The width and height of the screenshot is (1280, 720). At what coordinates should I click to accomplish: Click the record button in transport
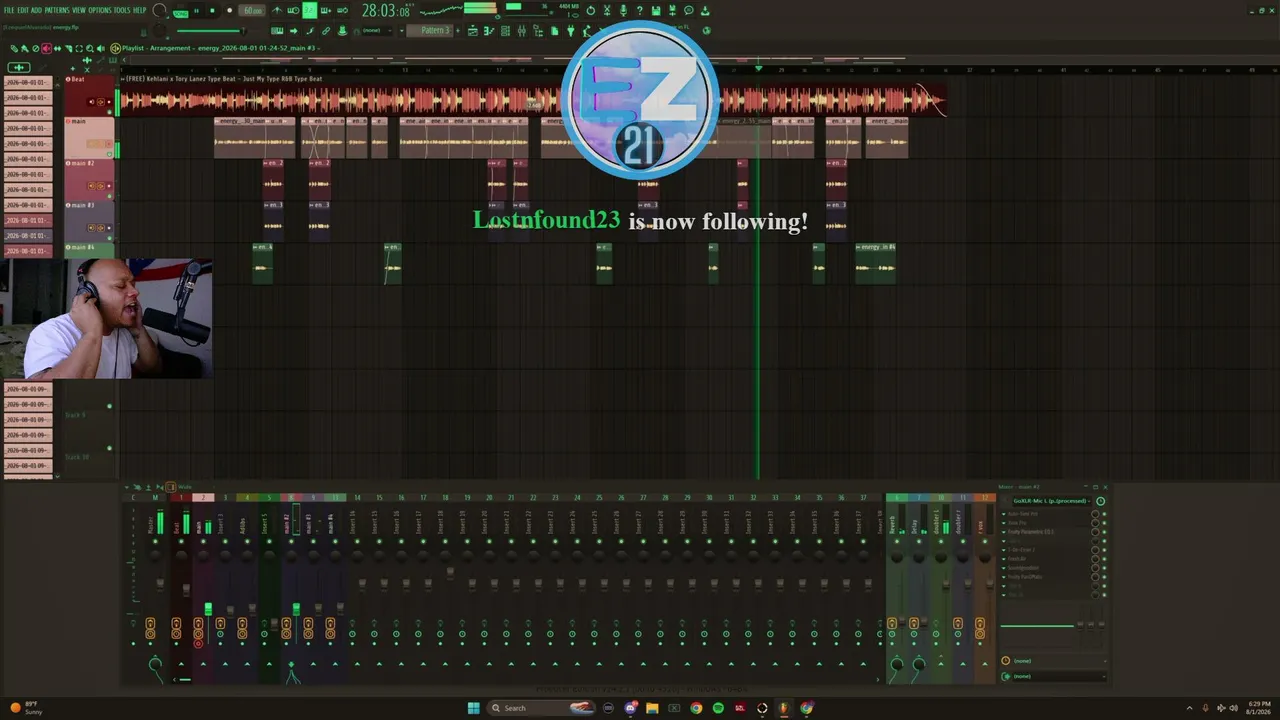[229, 11]
